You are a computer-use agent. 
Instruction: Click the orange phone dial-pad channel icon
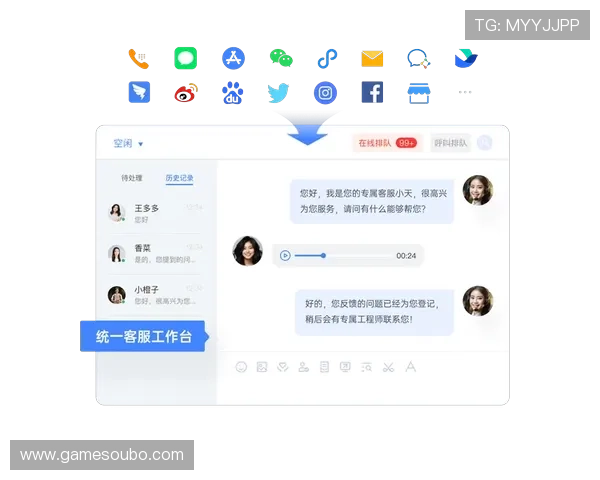click(x=139, y=59)
